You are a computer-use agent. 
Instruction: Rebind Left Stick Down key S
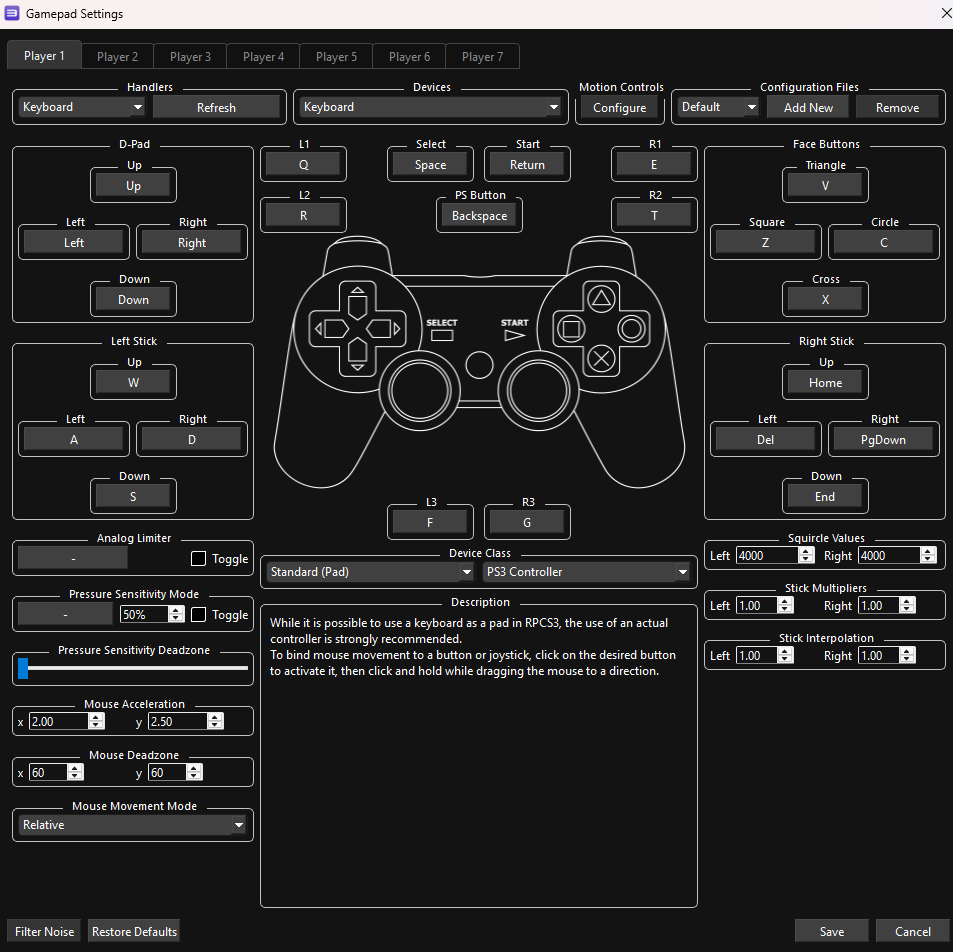133,497
